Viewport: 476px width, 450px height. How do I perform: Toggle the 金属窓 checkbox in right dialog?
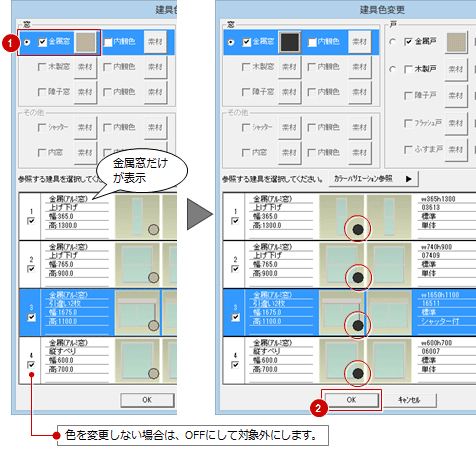246,42
